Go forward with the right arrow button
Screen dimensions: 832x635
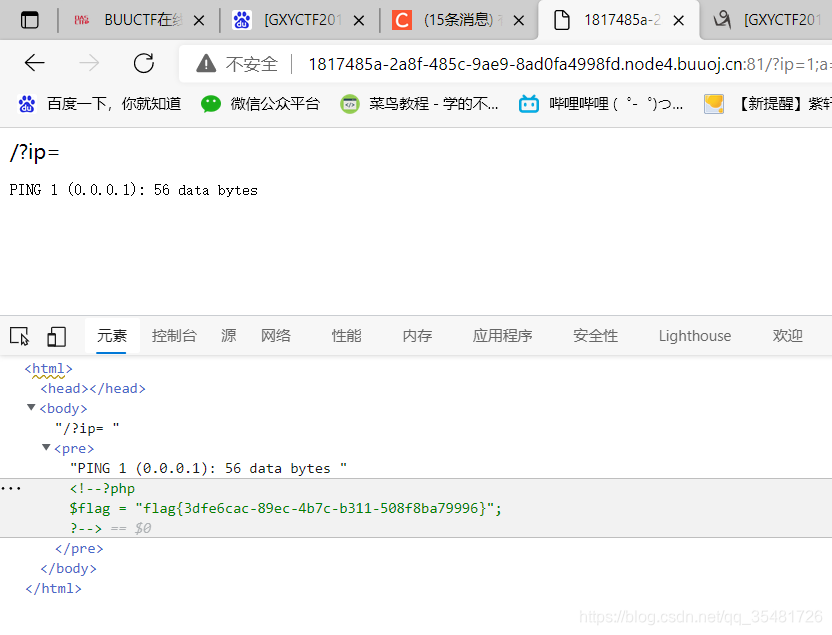89,63
